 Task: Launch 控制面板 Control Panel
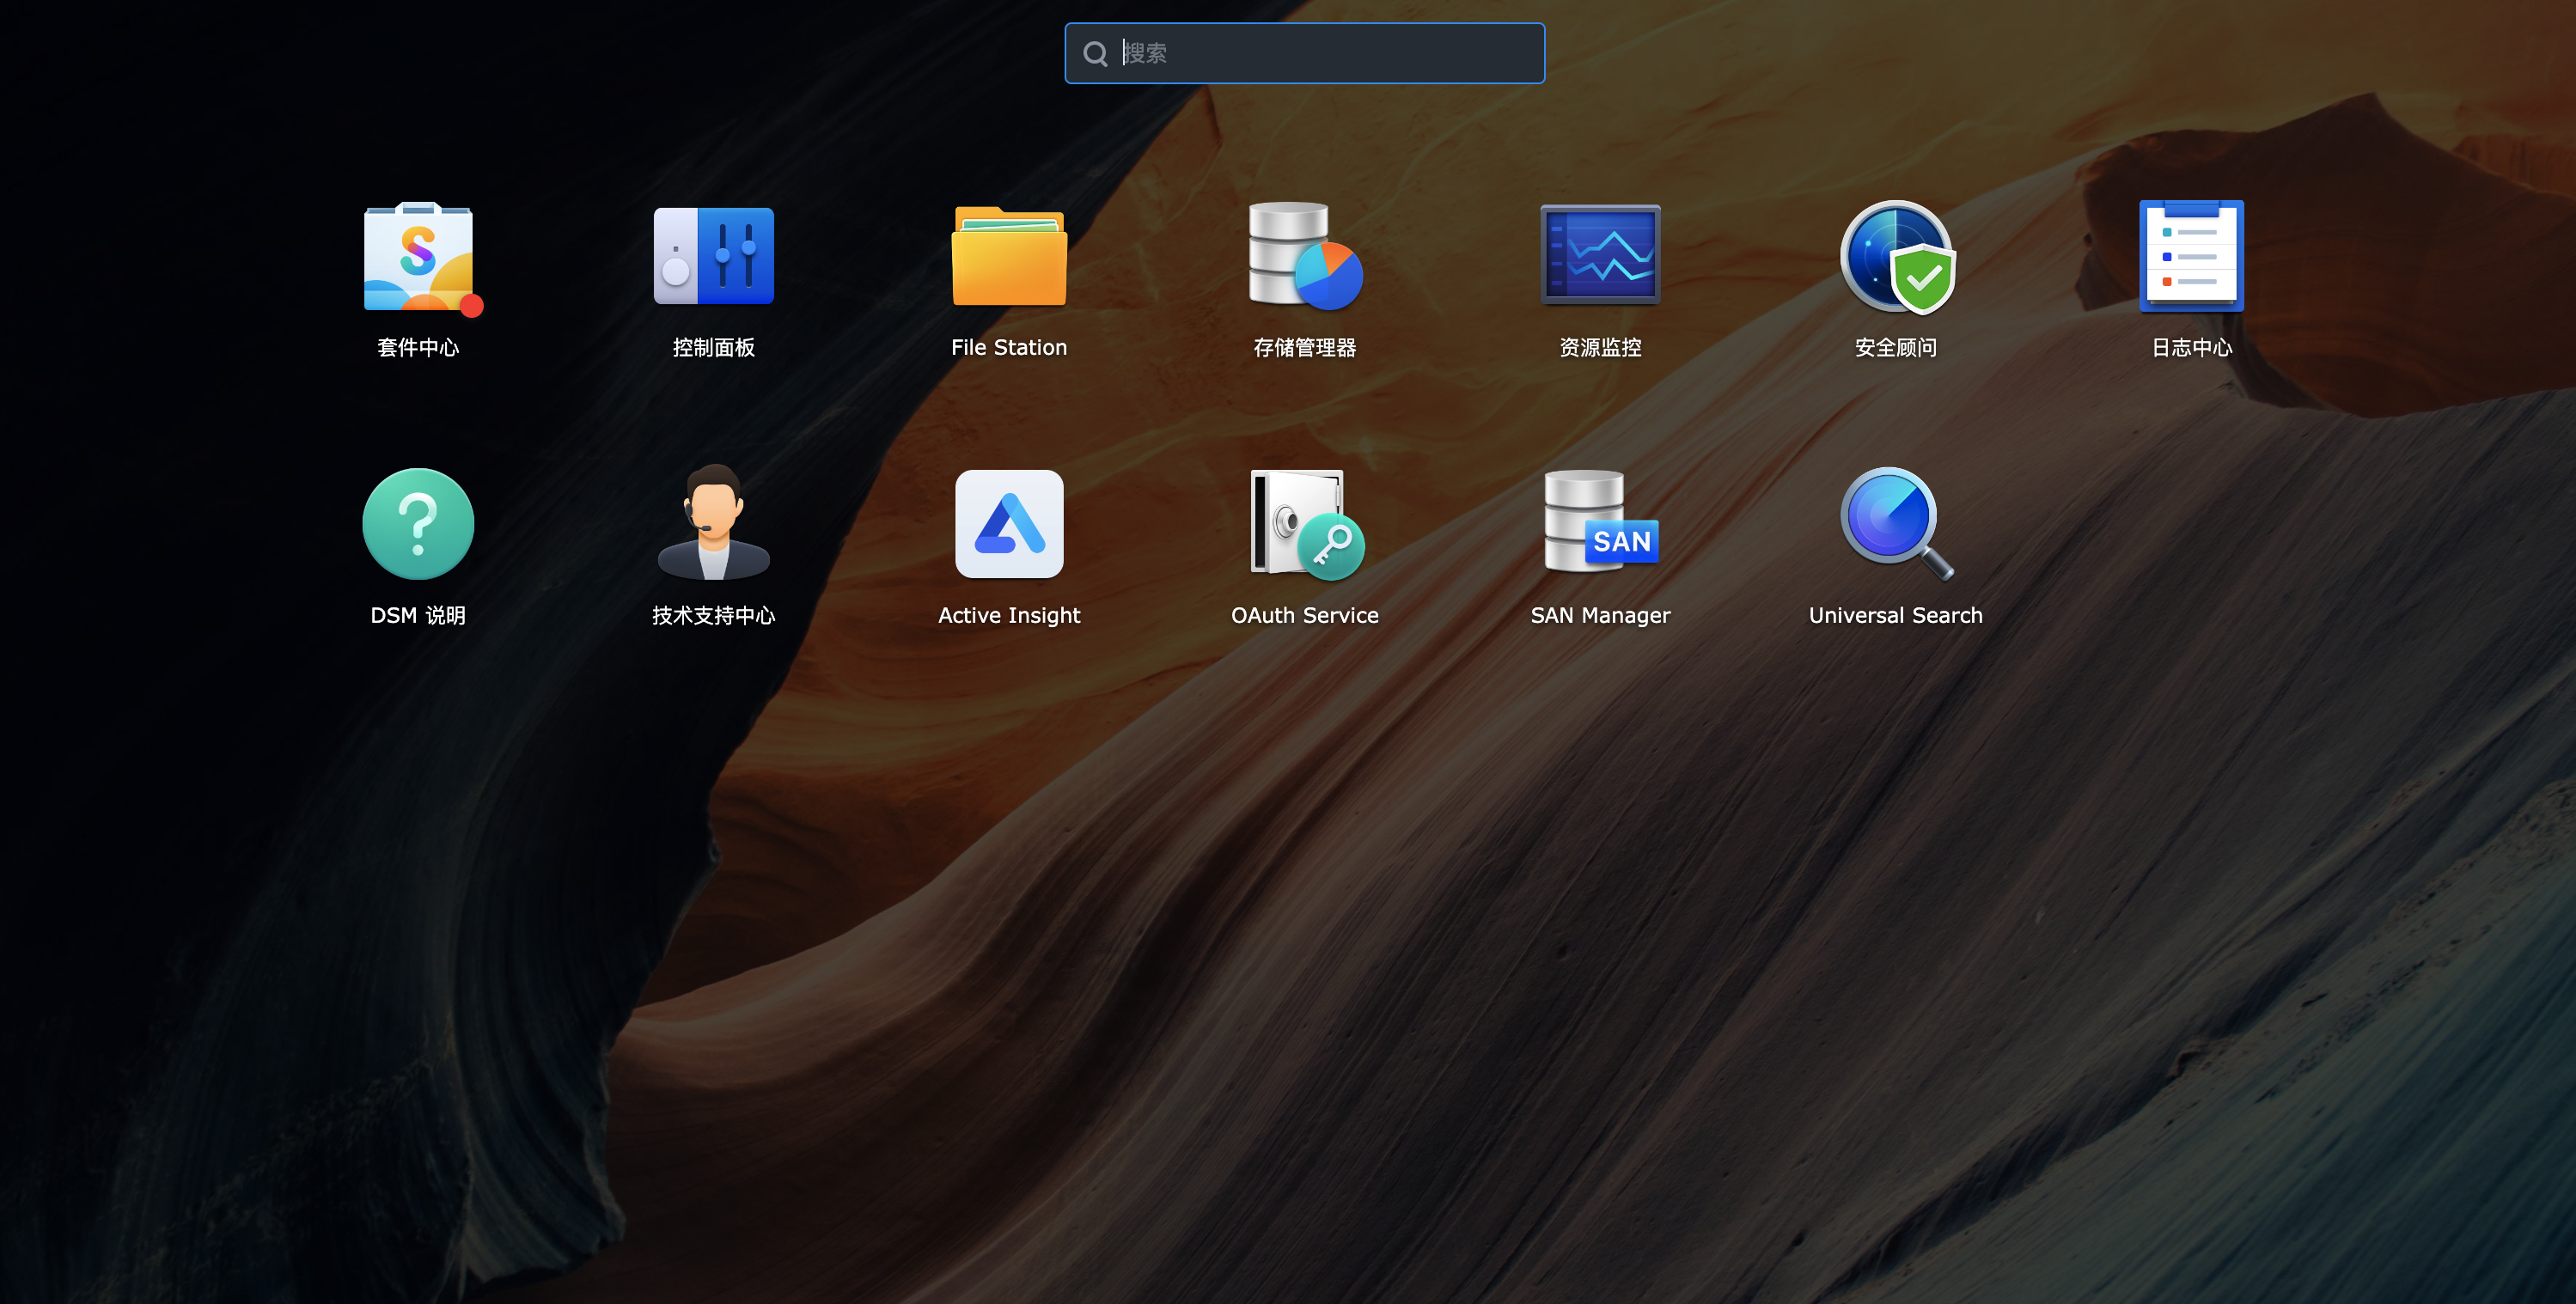713,257
